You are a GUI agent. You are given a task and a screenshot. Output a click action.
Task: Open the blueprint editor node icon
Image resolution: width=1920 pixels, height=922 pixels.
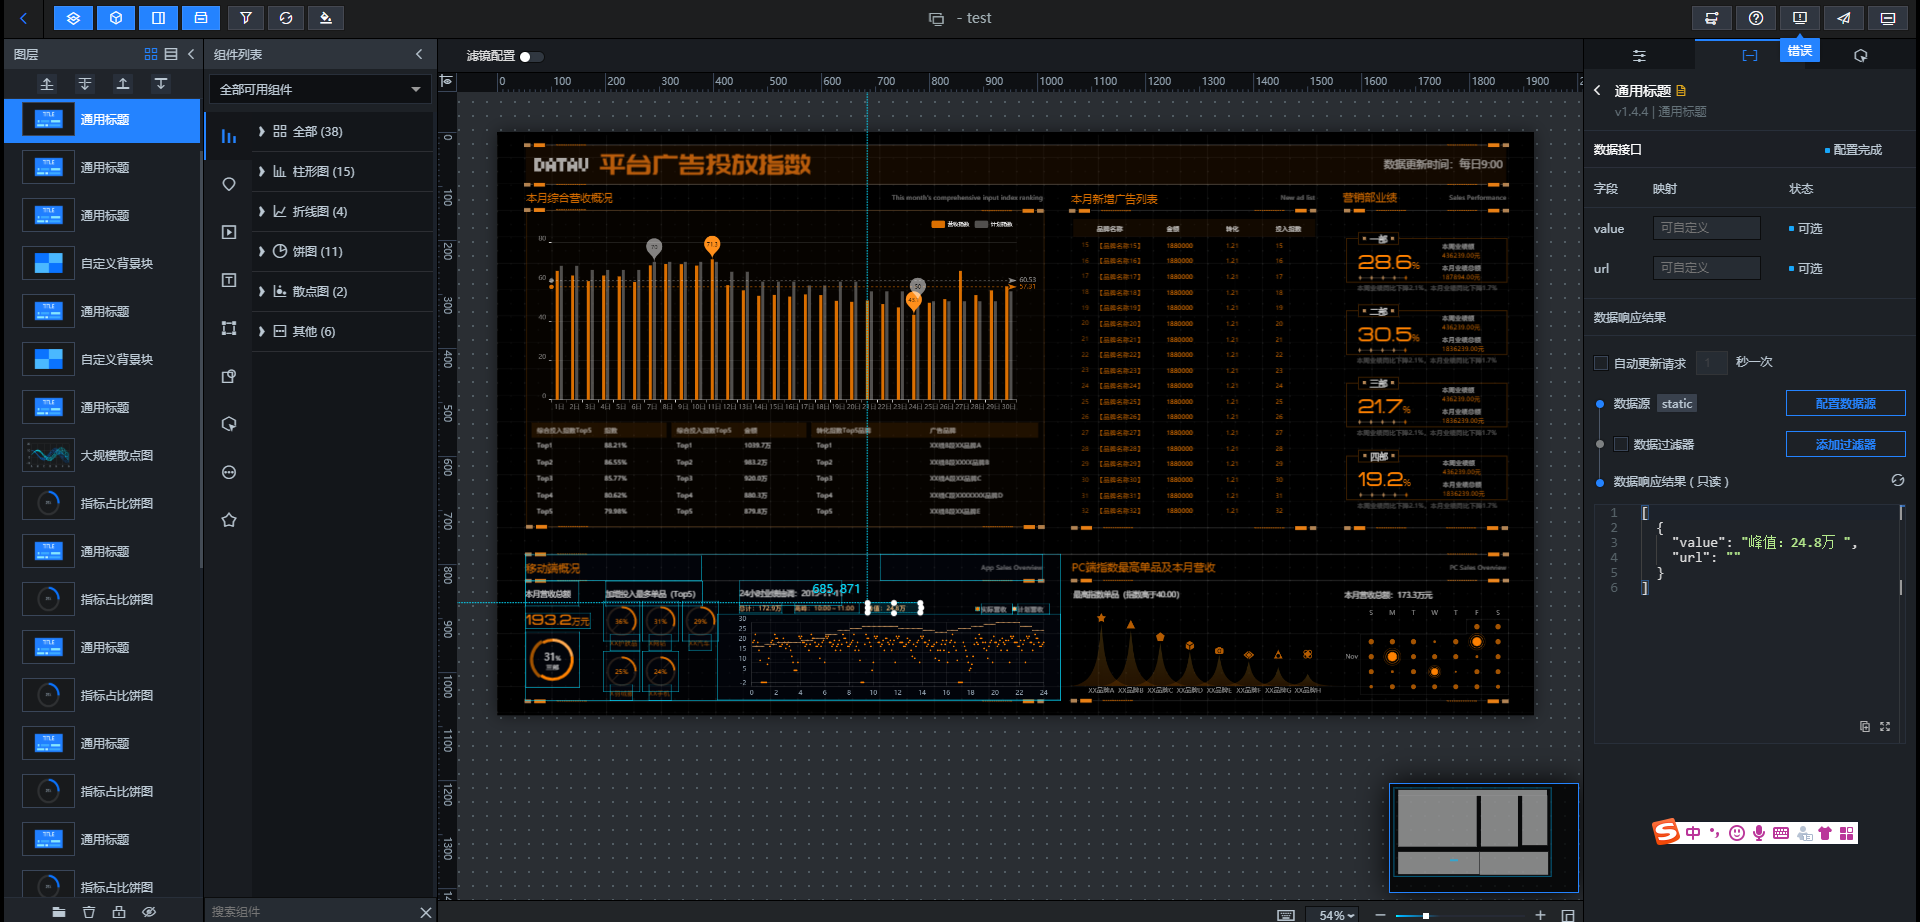[x=1712, y=18]
